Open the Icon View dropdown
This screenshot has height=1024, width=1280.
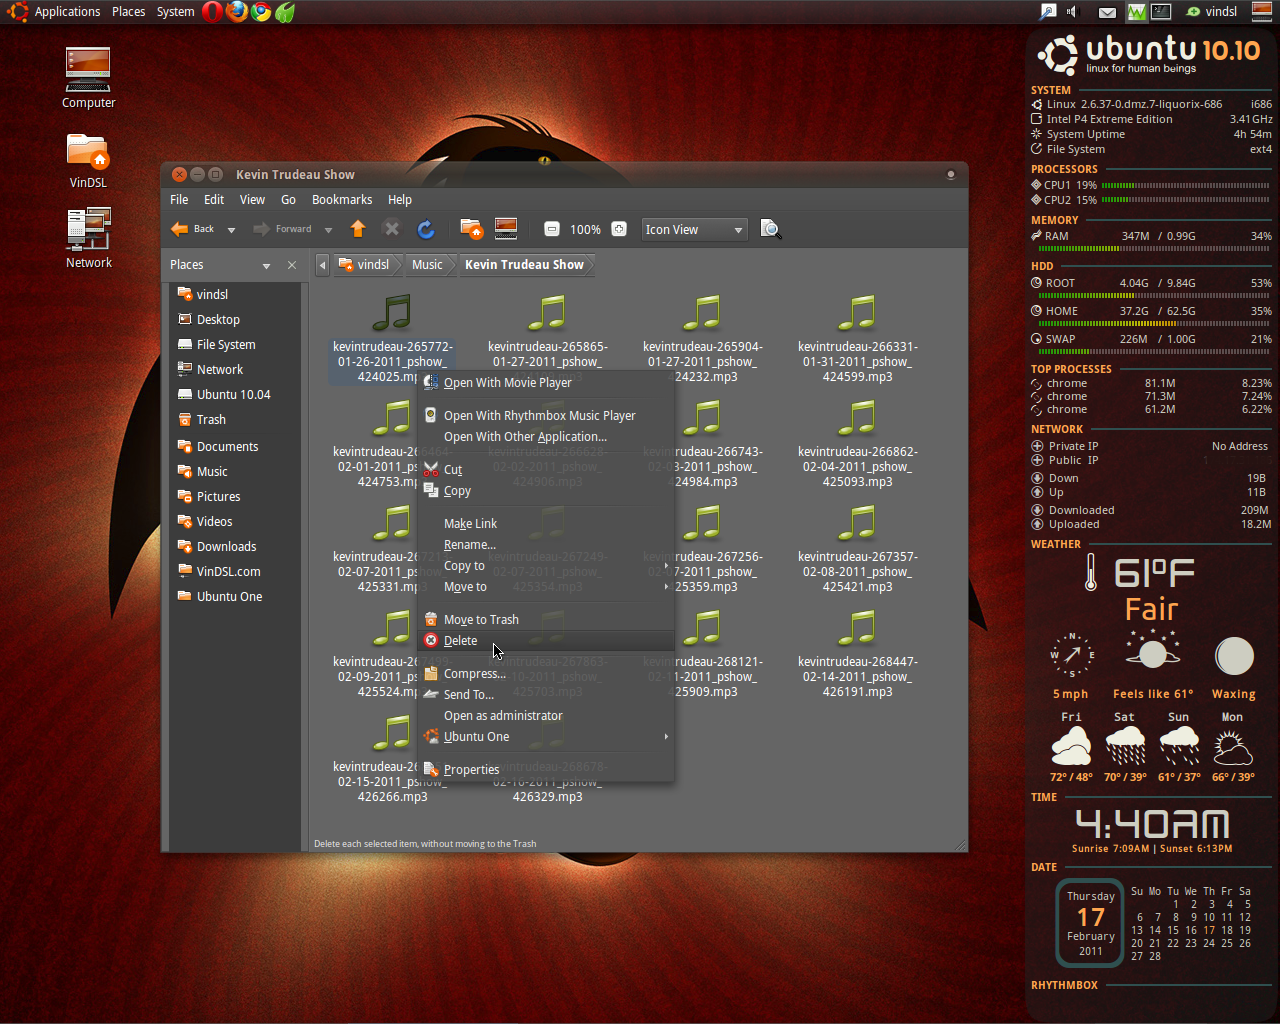pos(694,229)
